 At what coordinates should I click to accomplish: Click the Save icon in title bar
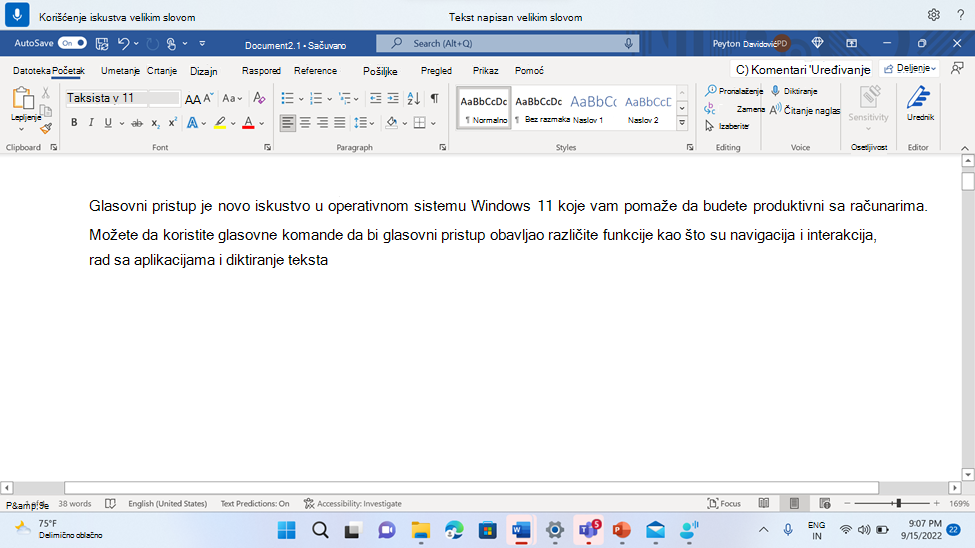coord(102,44)
